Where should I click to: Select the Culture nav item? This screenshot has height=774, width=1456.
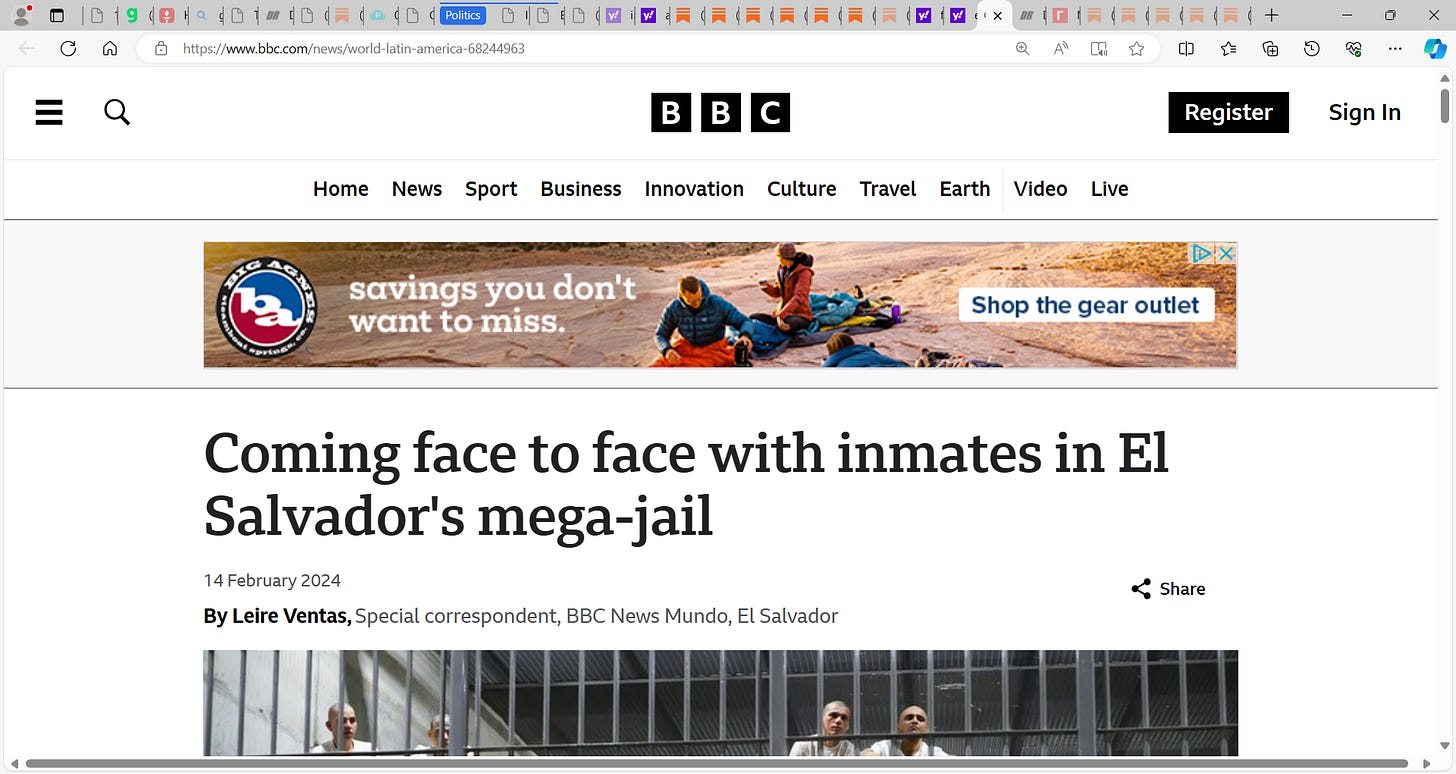pyautogui.click(x=802, y=189)
